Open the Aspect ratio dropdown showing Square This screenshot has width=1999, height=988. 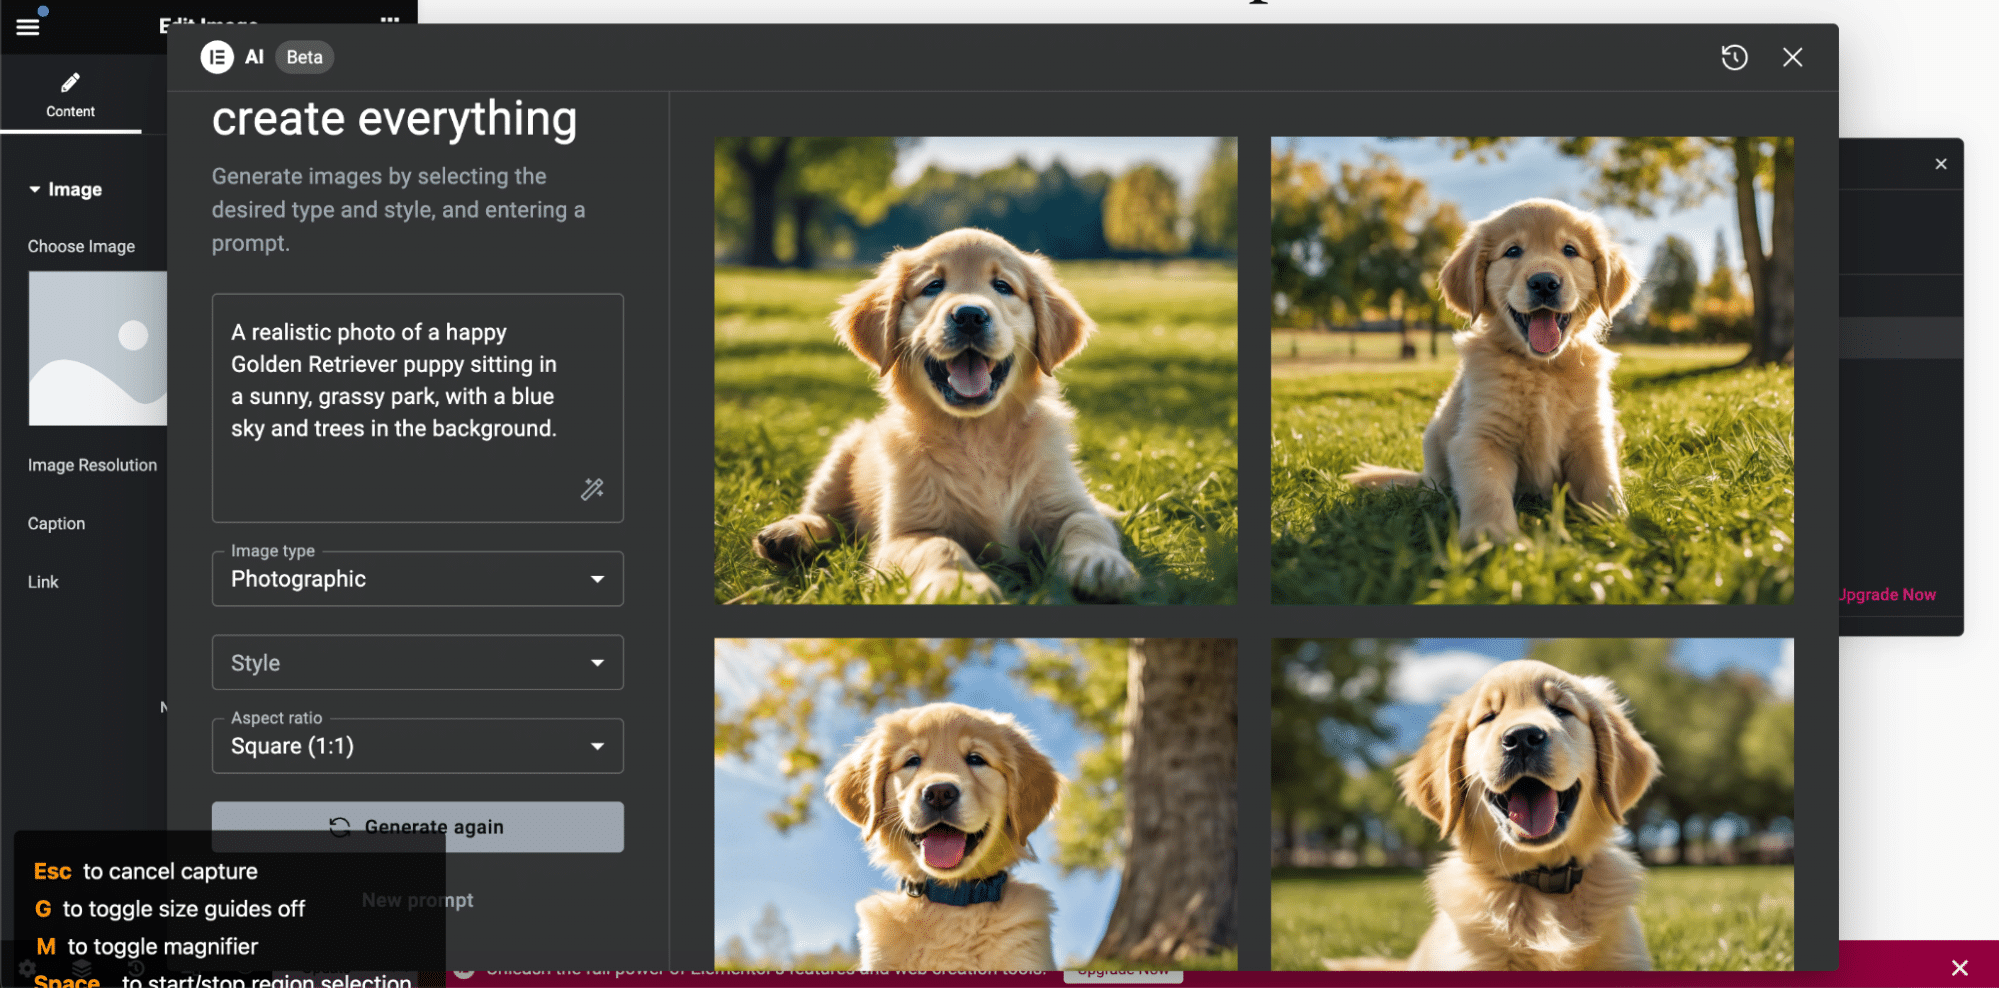417,746
